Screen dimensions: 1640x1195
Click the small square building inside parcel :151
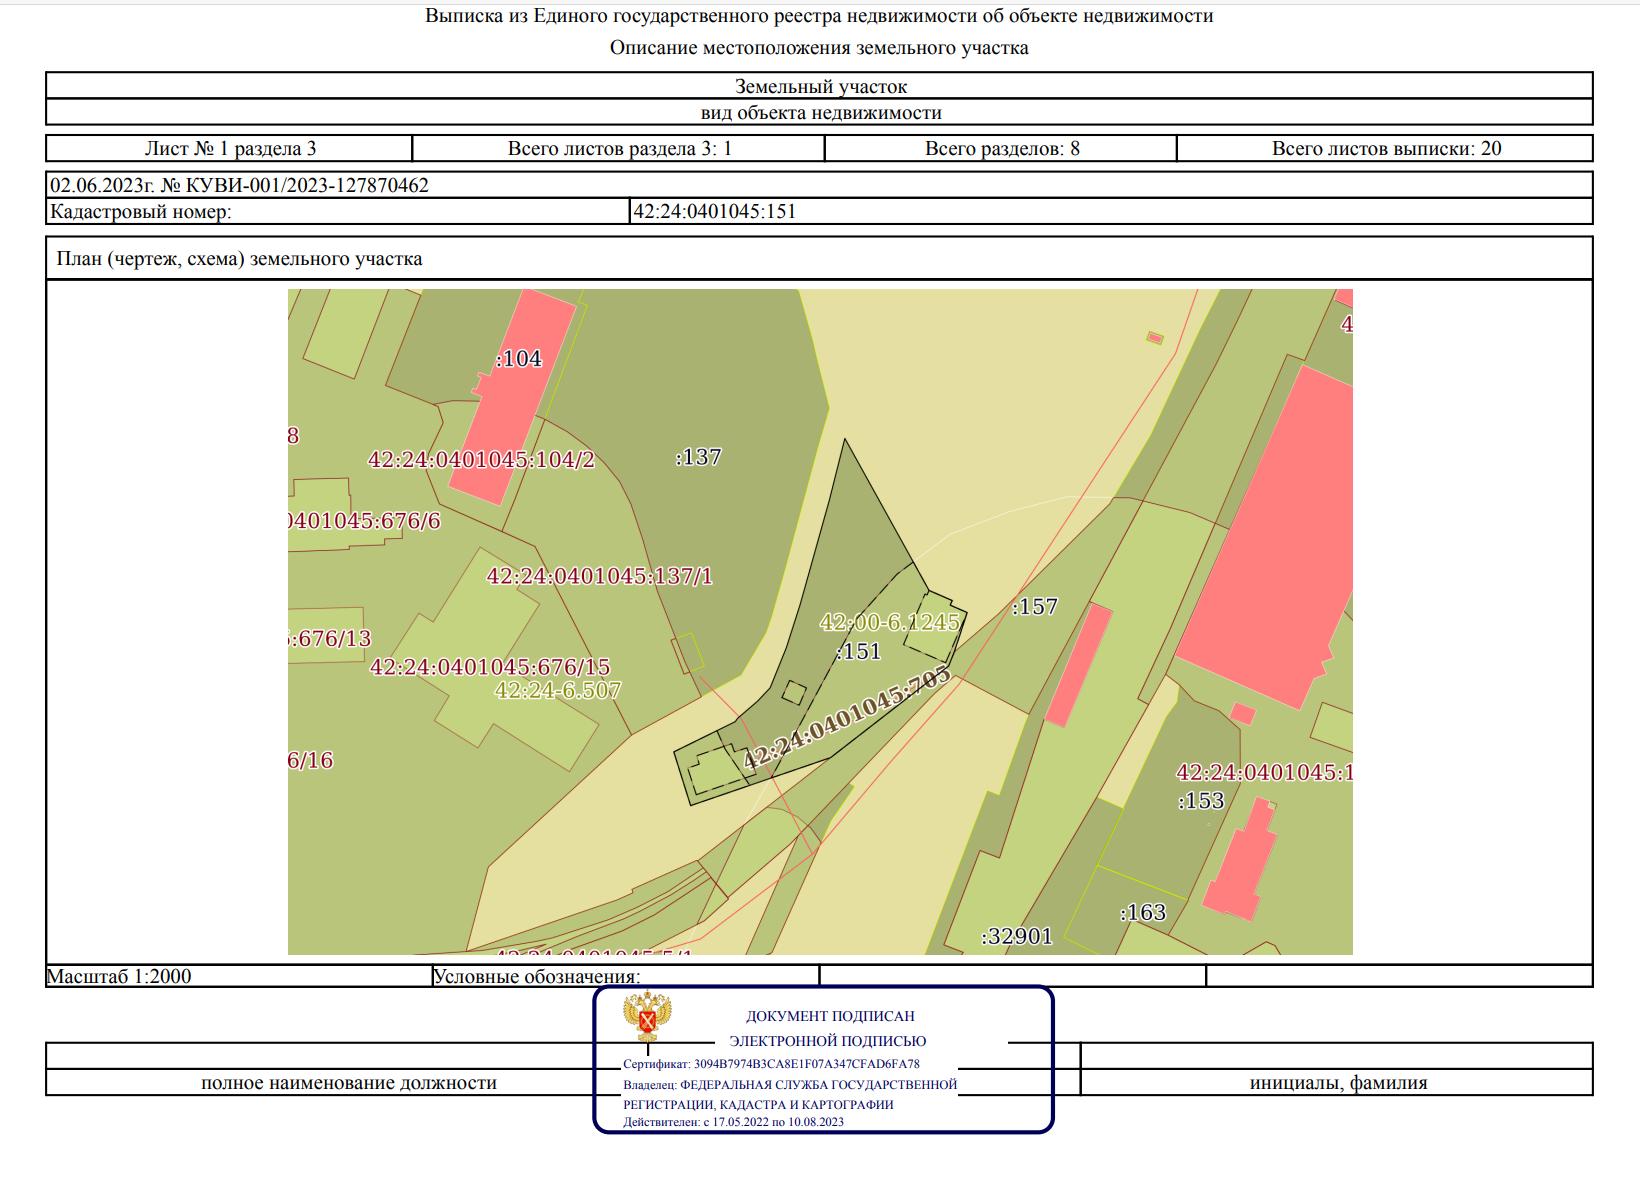pyautogui.click(x=794, y=692)
